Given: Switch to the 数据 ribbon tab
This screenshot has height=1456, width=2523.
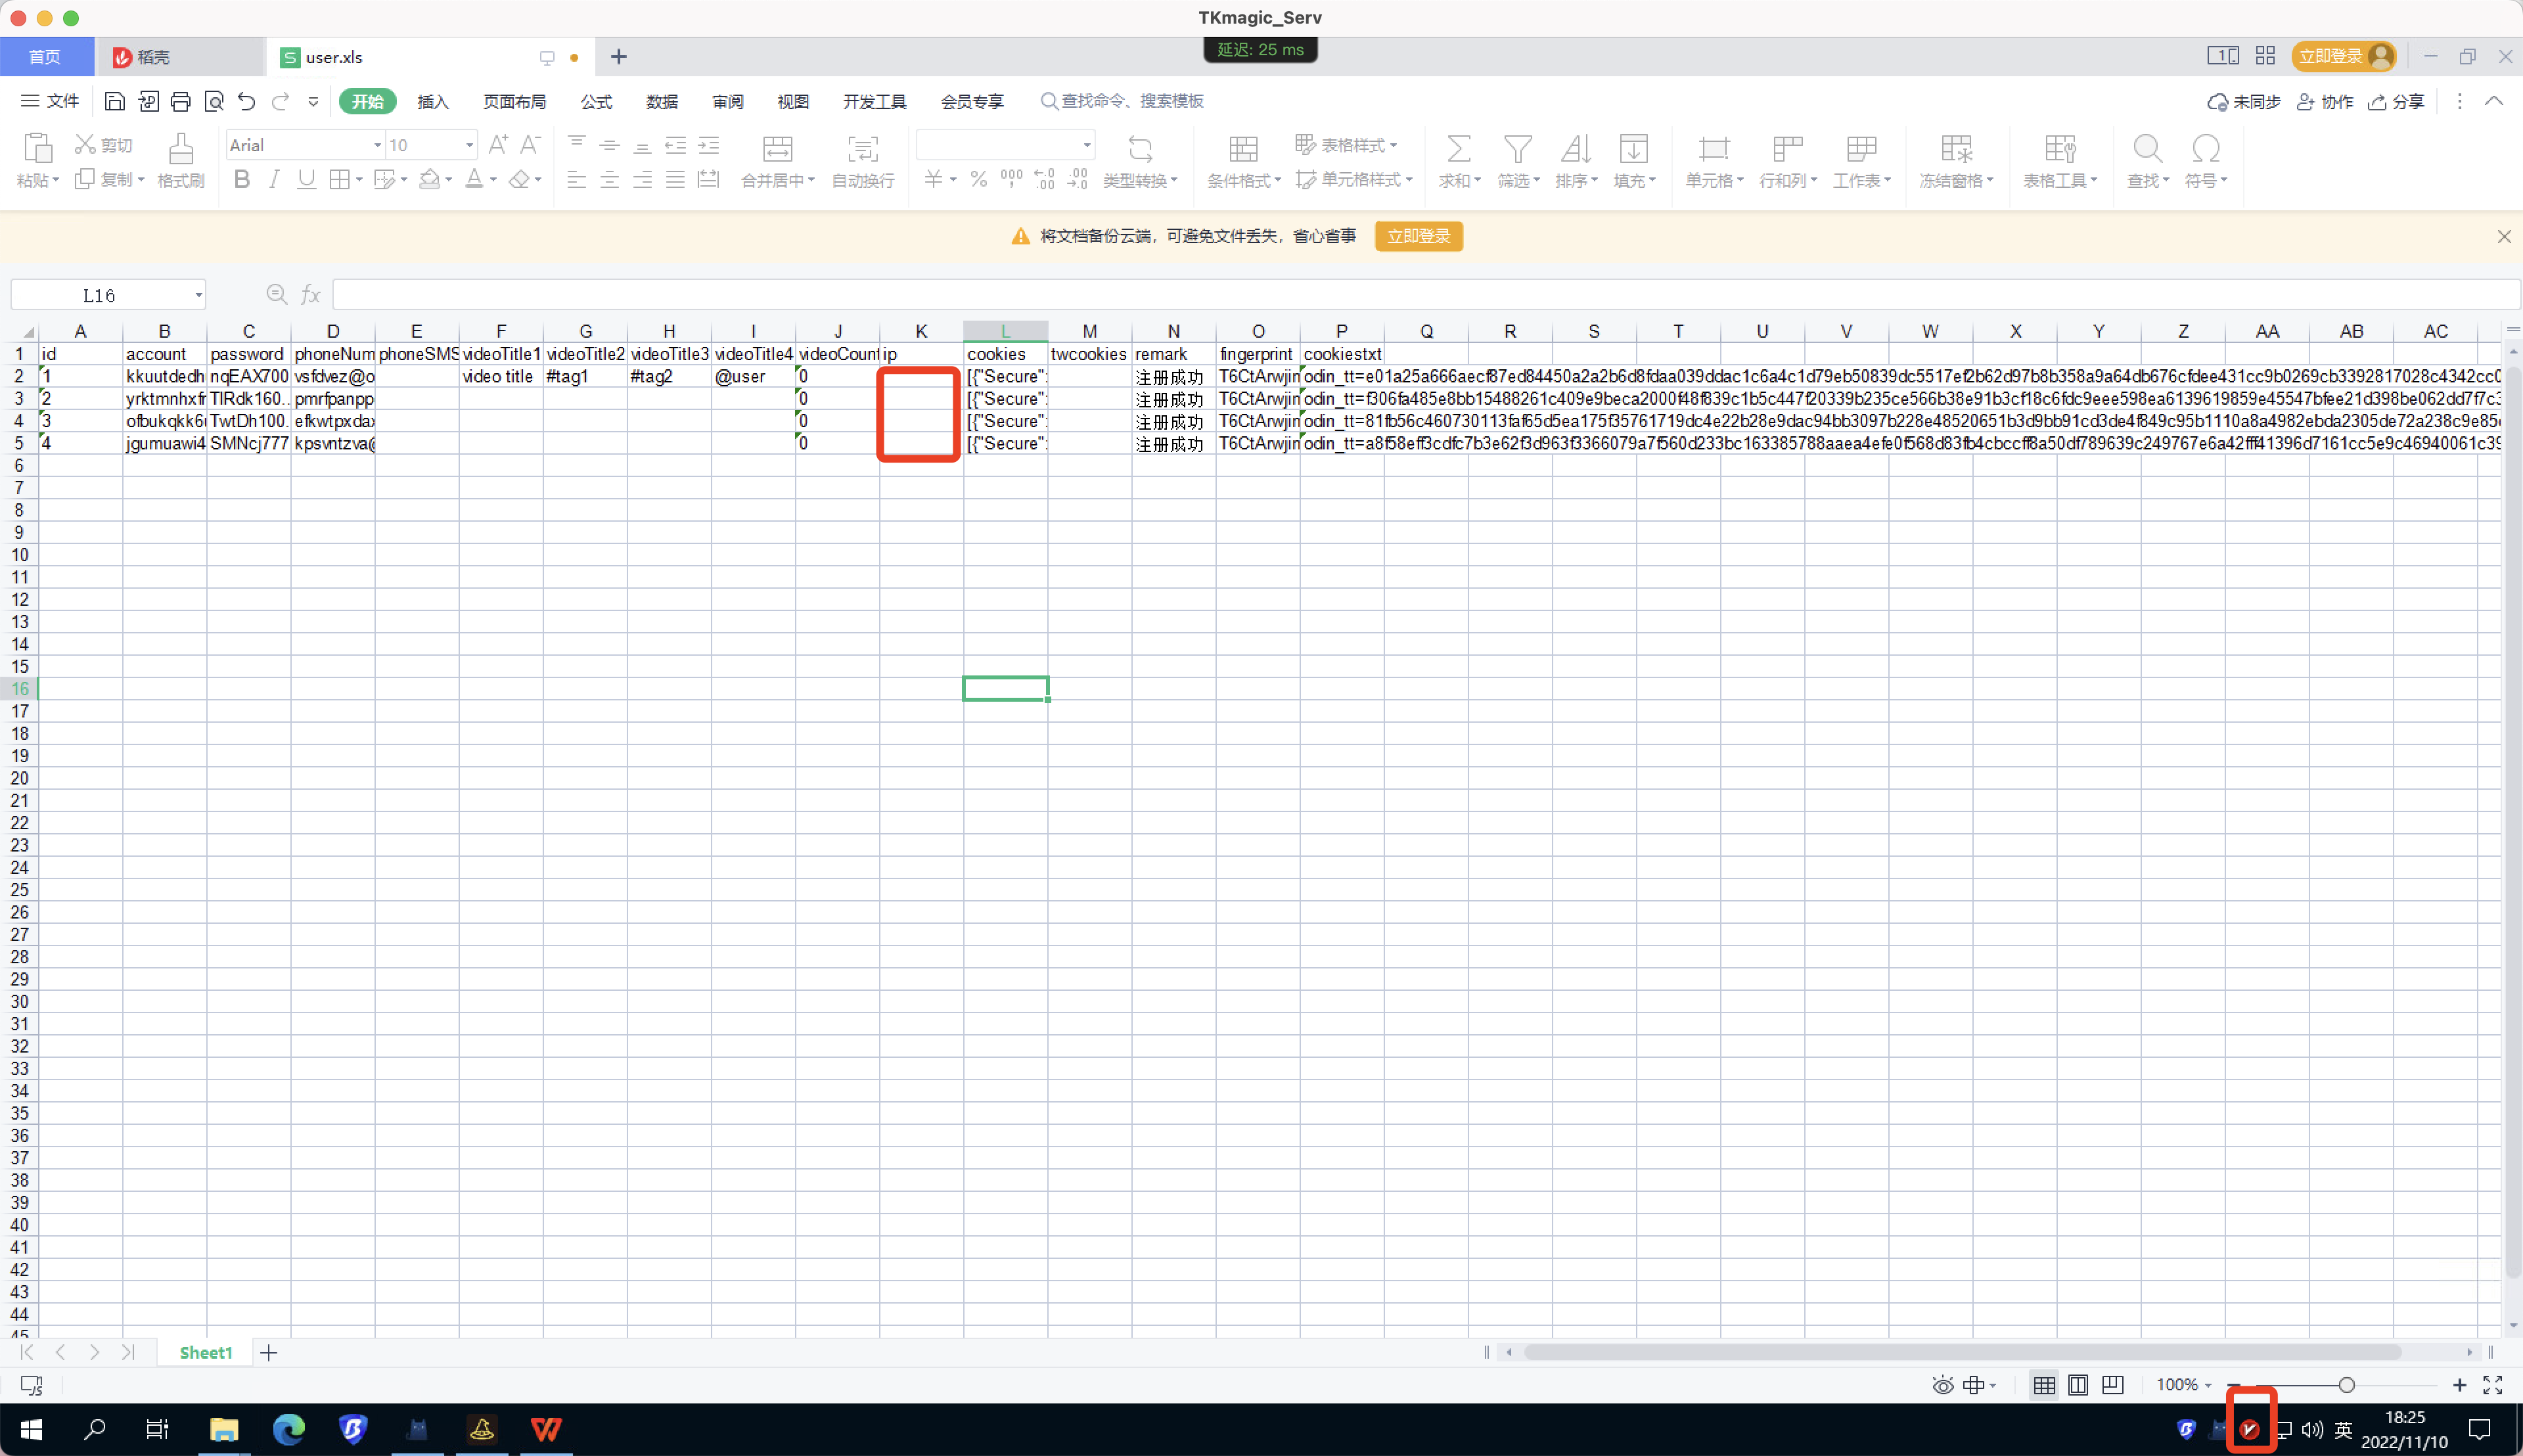Looking at the screenshot, I should click(661, 102).
